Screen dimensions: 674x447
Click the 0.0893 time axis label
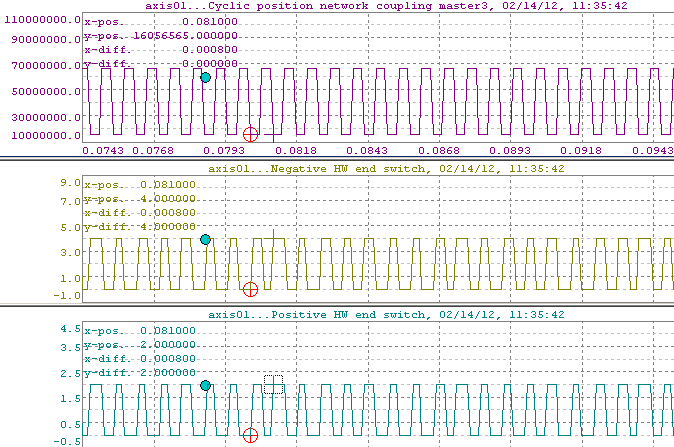coord(510,151)
